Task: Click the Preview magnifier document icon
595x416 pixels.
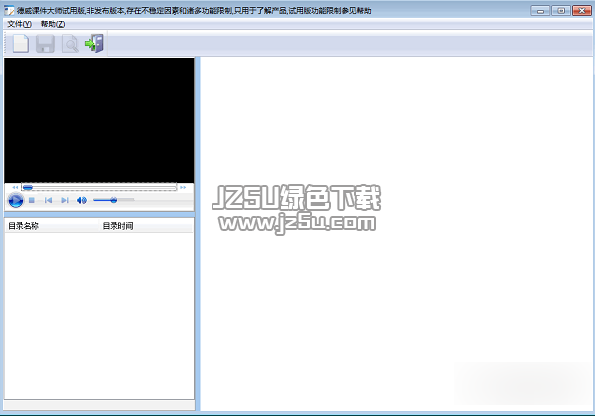Action: pos(70,44)
